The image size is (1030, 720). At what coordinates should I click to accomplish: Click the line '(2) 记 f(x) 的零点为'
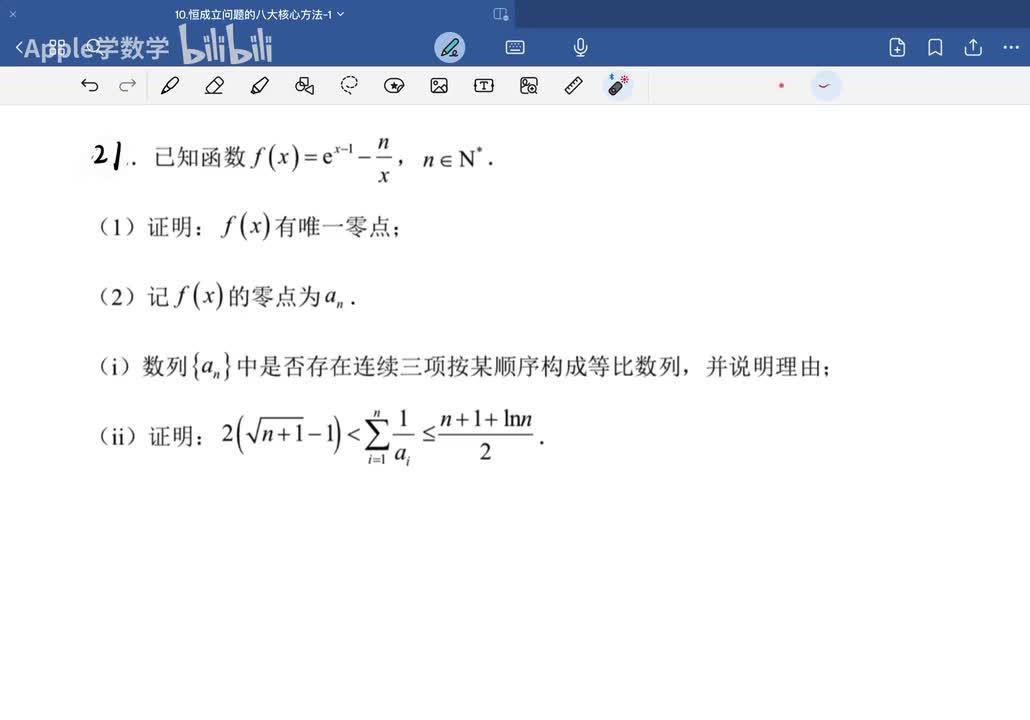point(227,297)
